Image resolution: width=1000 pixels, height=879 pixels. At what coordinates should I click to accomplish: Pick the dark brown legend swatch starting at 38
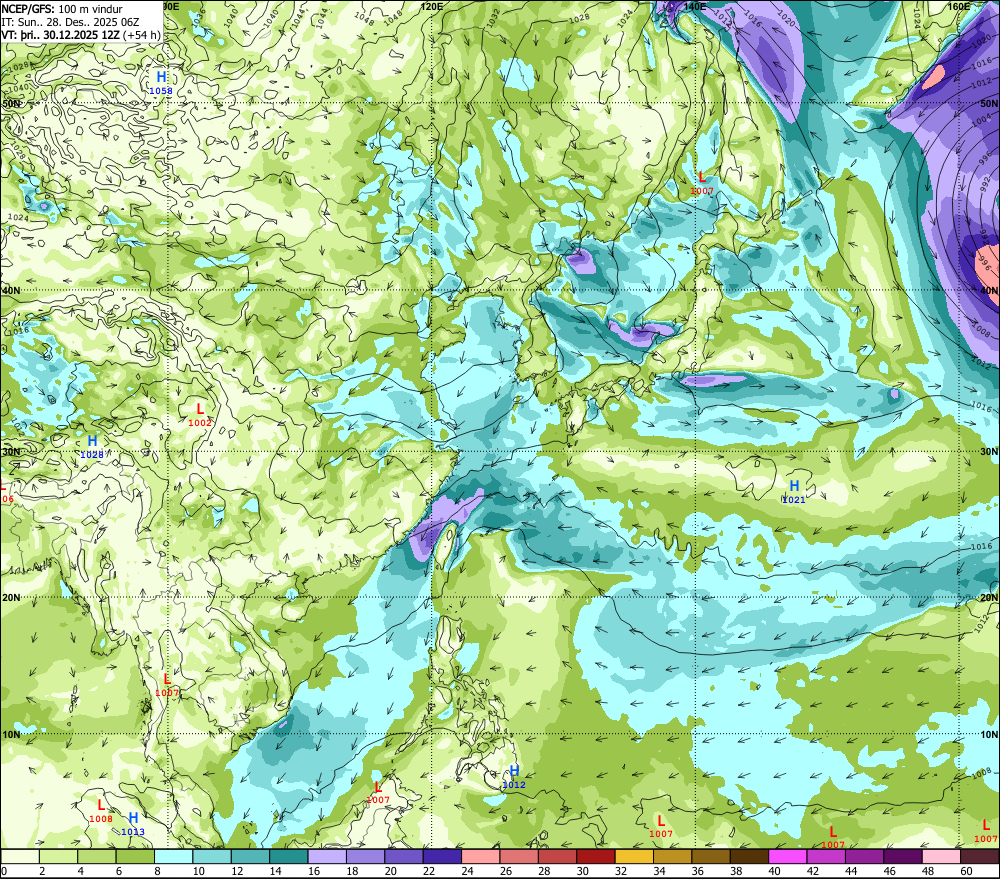coord(749,856)
